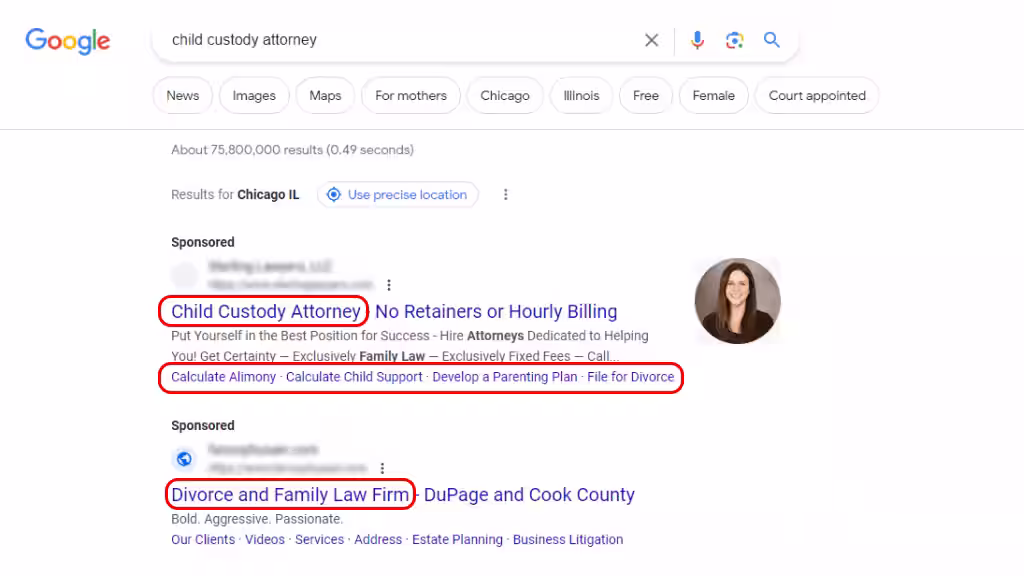Open the Calculate Child Support sitelink
Viewport: 1024px width, 576px height.
point(354,377)
